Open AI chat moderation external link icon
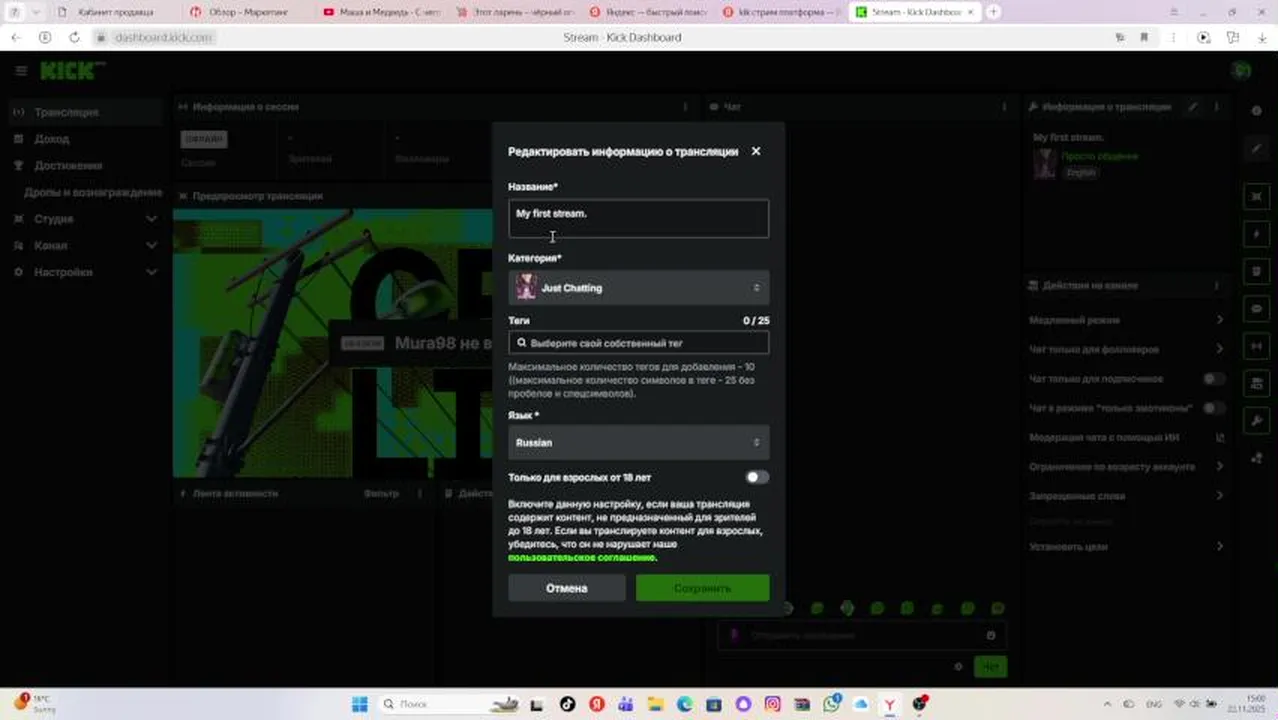The image size is (1278, 720). [x=1219, y=437]
